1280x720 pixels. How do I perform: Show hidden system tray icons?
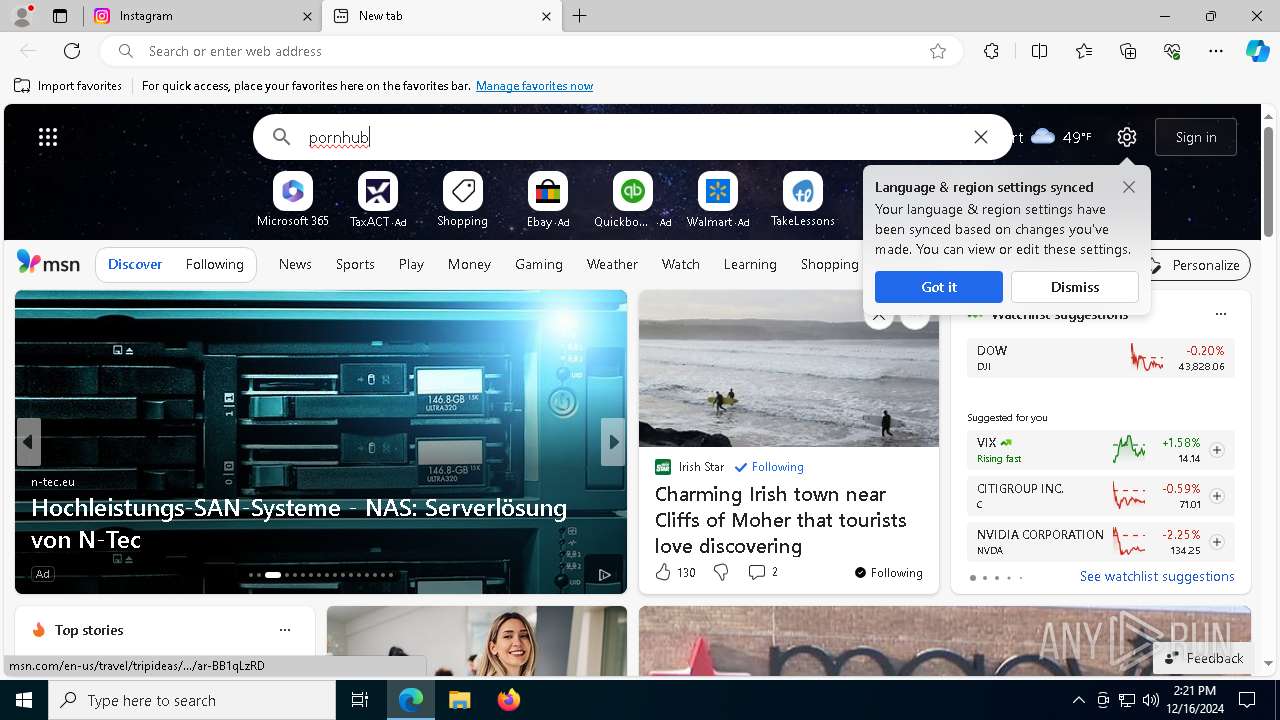coord(1078,700)
